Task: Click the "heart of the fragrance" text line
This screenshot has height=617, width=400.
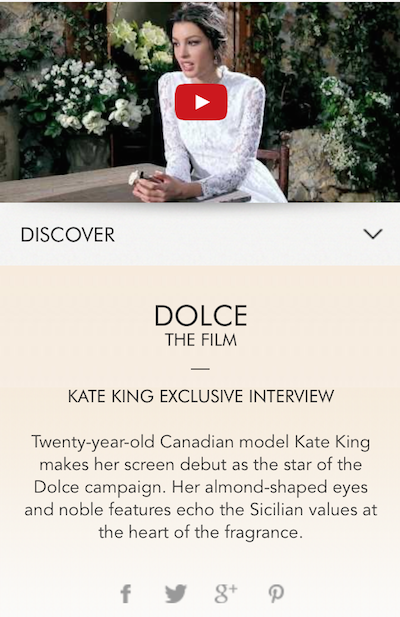Action: tap(201, 532)
